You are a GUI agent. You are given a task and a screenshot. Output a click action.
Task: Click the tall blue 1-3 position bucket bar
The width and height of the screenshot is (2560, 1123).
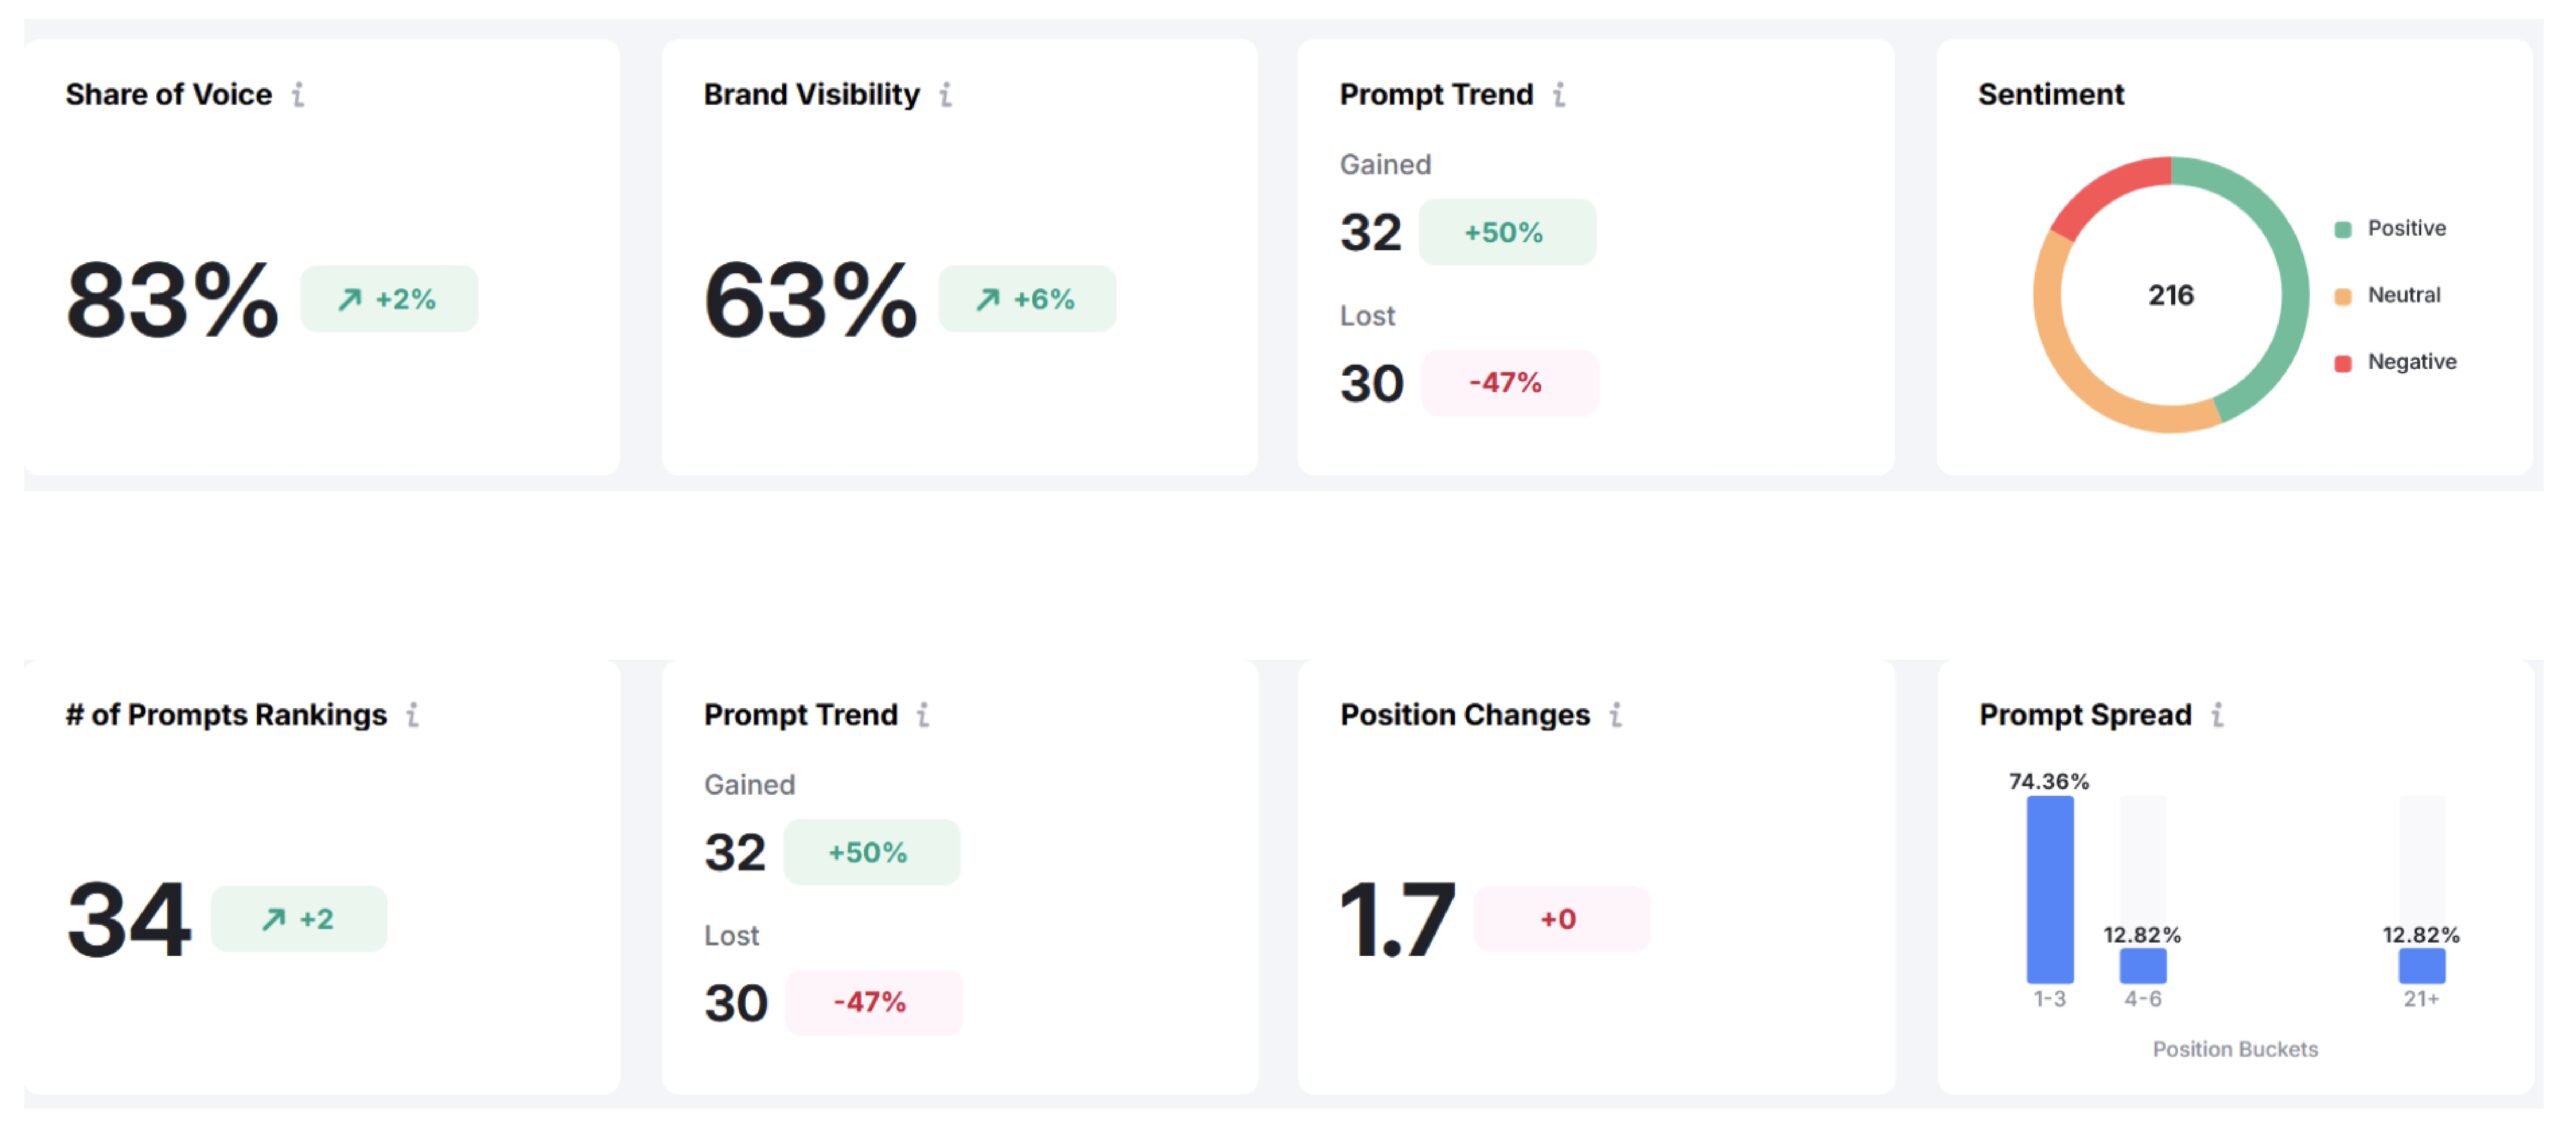2049,889
